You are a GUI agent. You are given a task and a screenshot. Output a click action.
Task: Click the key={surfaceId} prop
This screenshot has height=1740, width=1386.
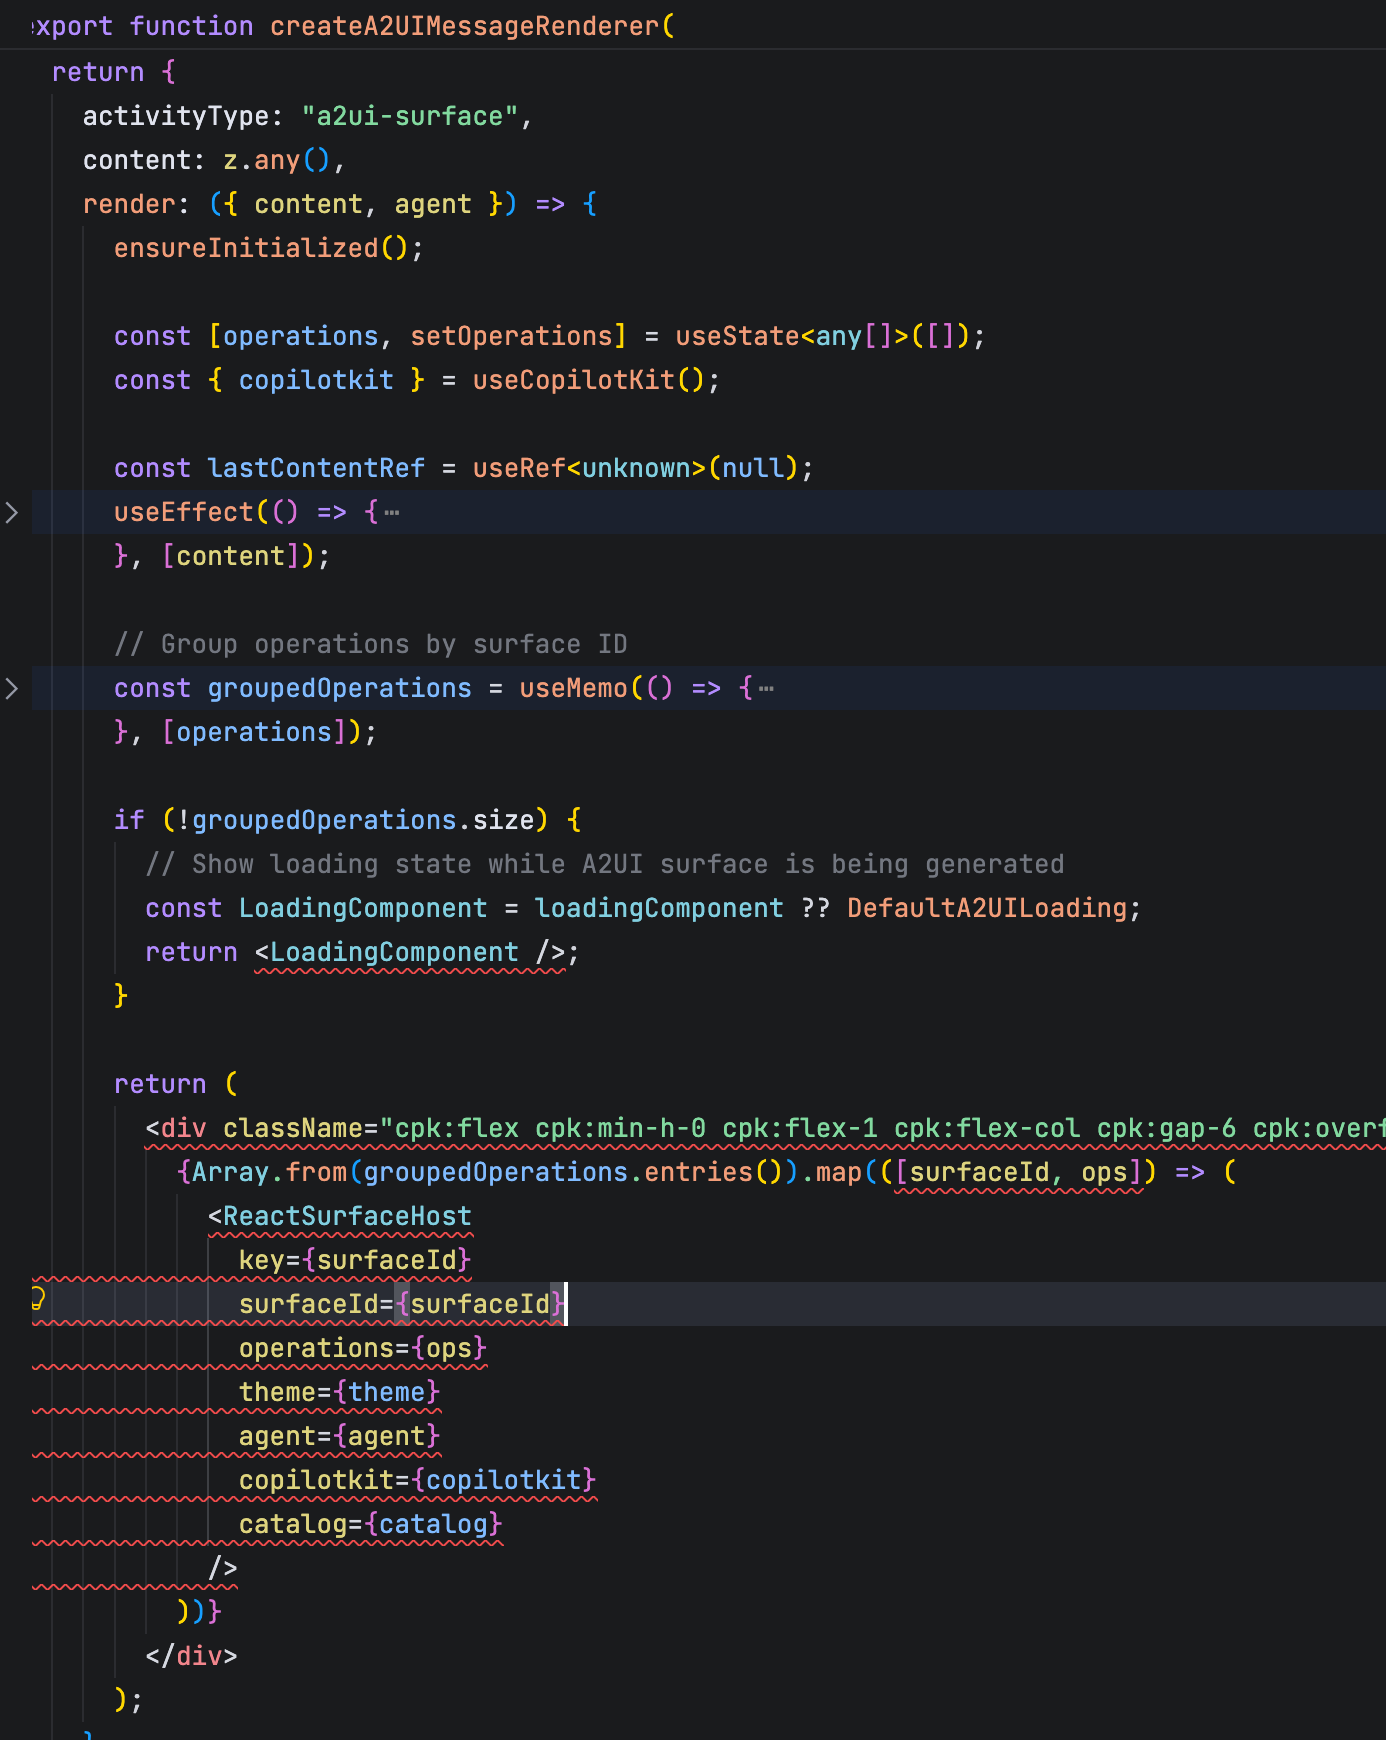[355, 1261]
